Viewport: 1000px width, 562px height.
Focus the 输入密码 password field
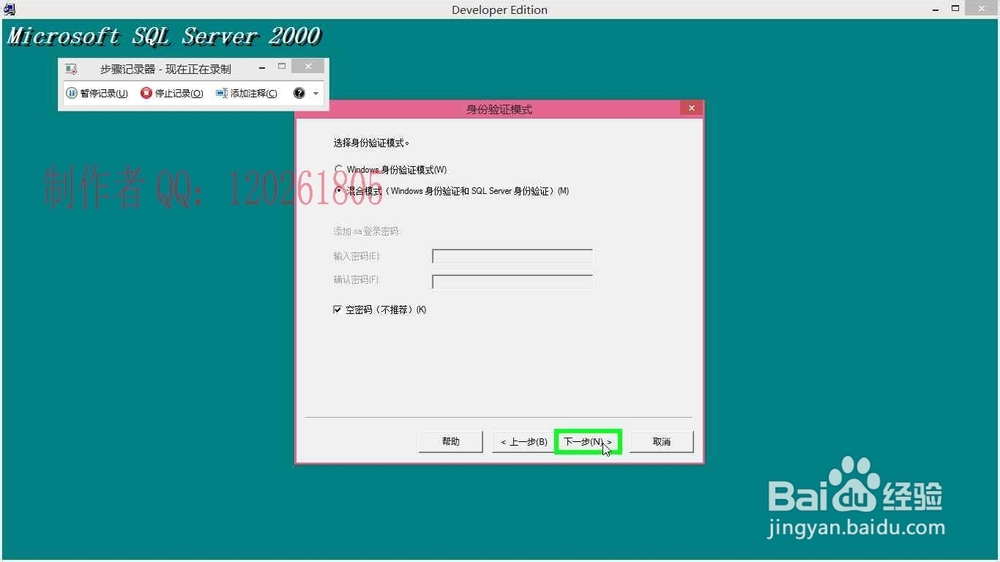[512, 256]
